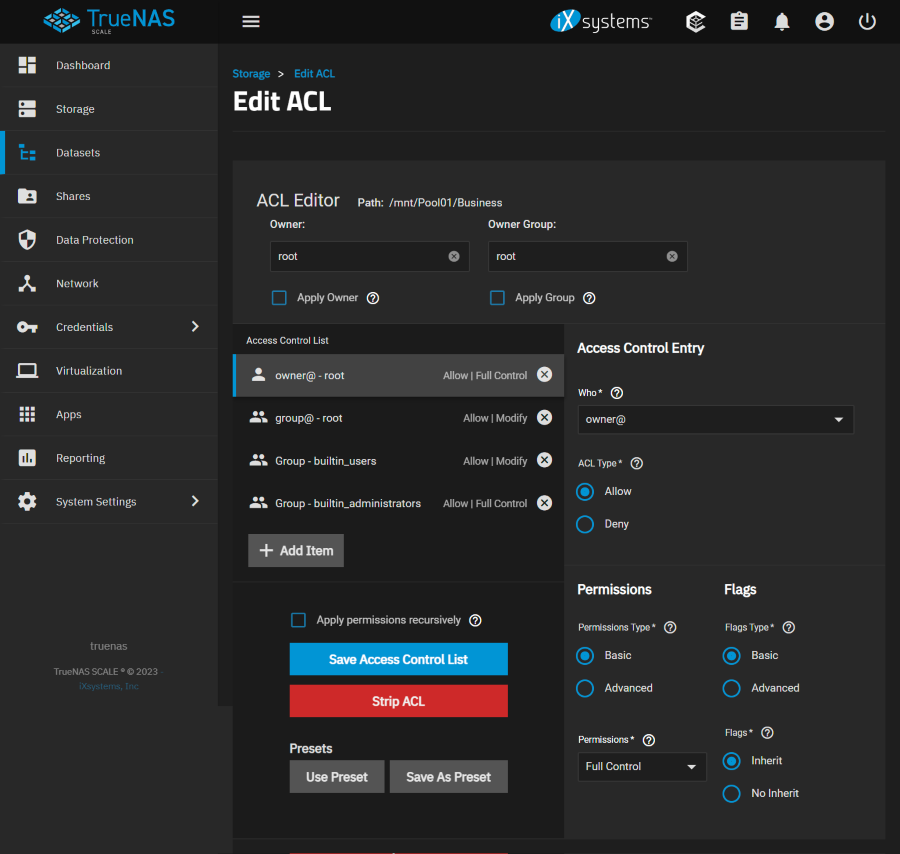Click the power icon in the top bar
The width and height of the screenshot is (900, 854).
[x=867, y=21]
